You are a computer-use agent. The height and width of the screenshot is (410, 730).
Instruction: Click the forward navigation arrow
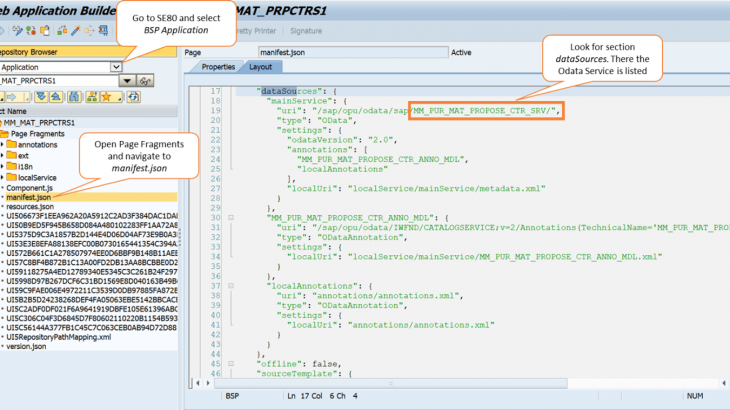[x=12, y=97]
